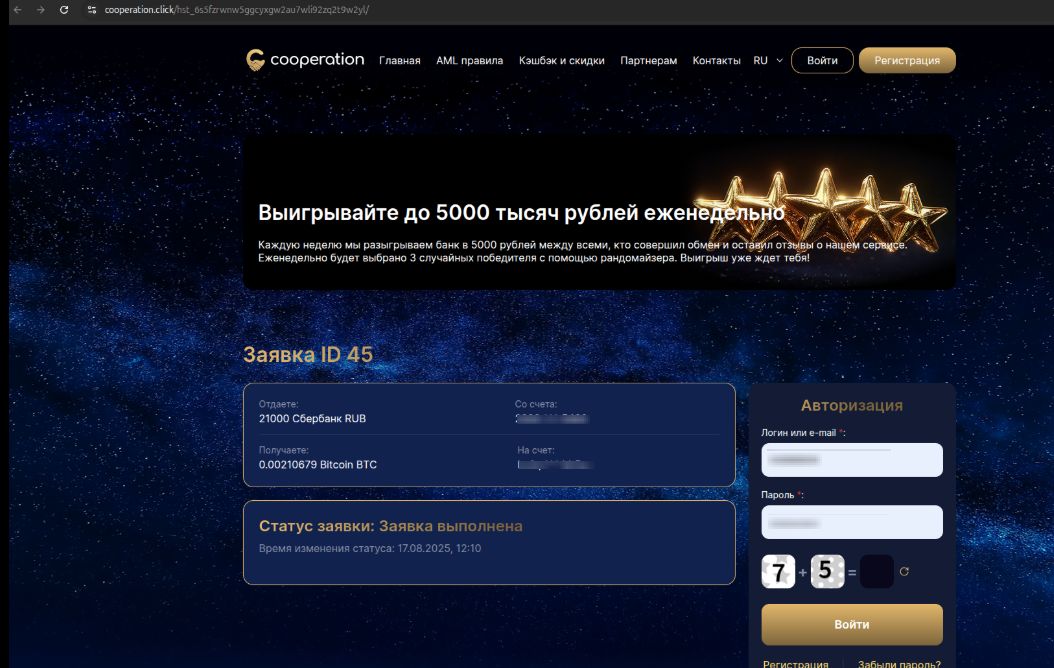Click the Войти button in header
The height and width of the screenshot is (668, 1054).
point(822,60)
